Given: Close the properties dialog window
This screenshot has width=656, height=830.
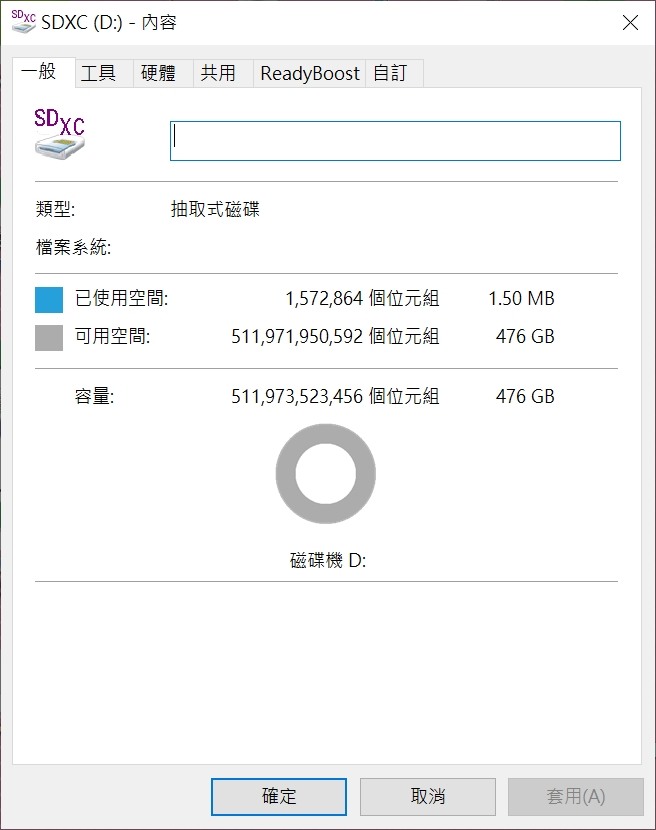Looking at the screenshot, I should (630, 23).
